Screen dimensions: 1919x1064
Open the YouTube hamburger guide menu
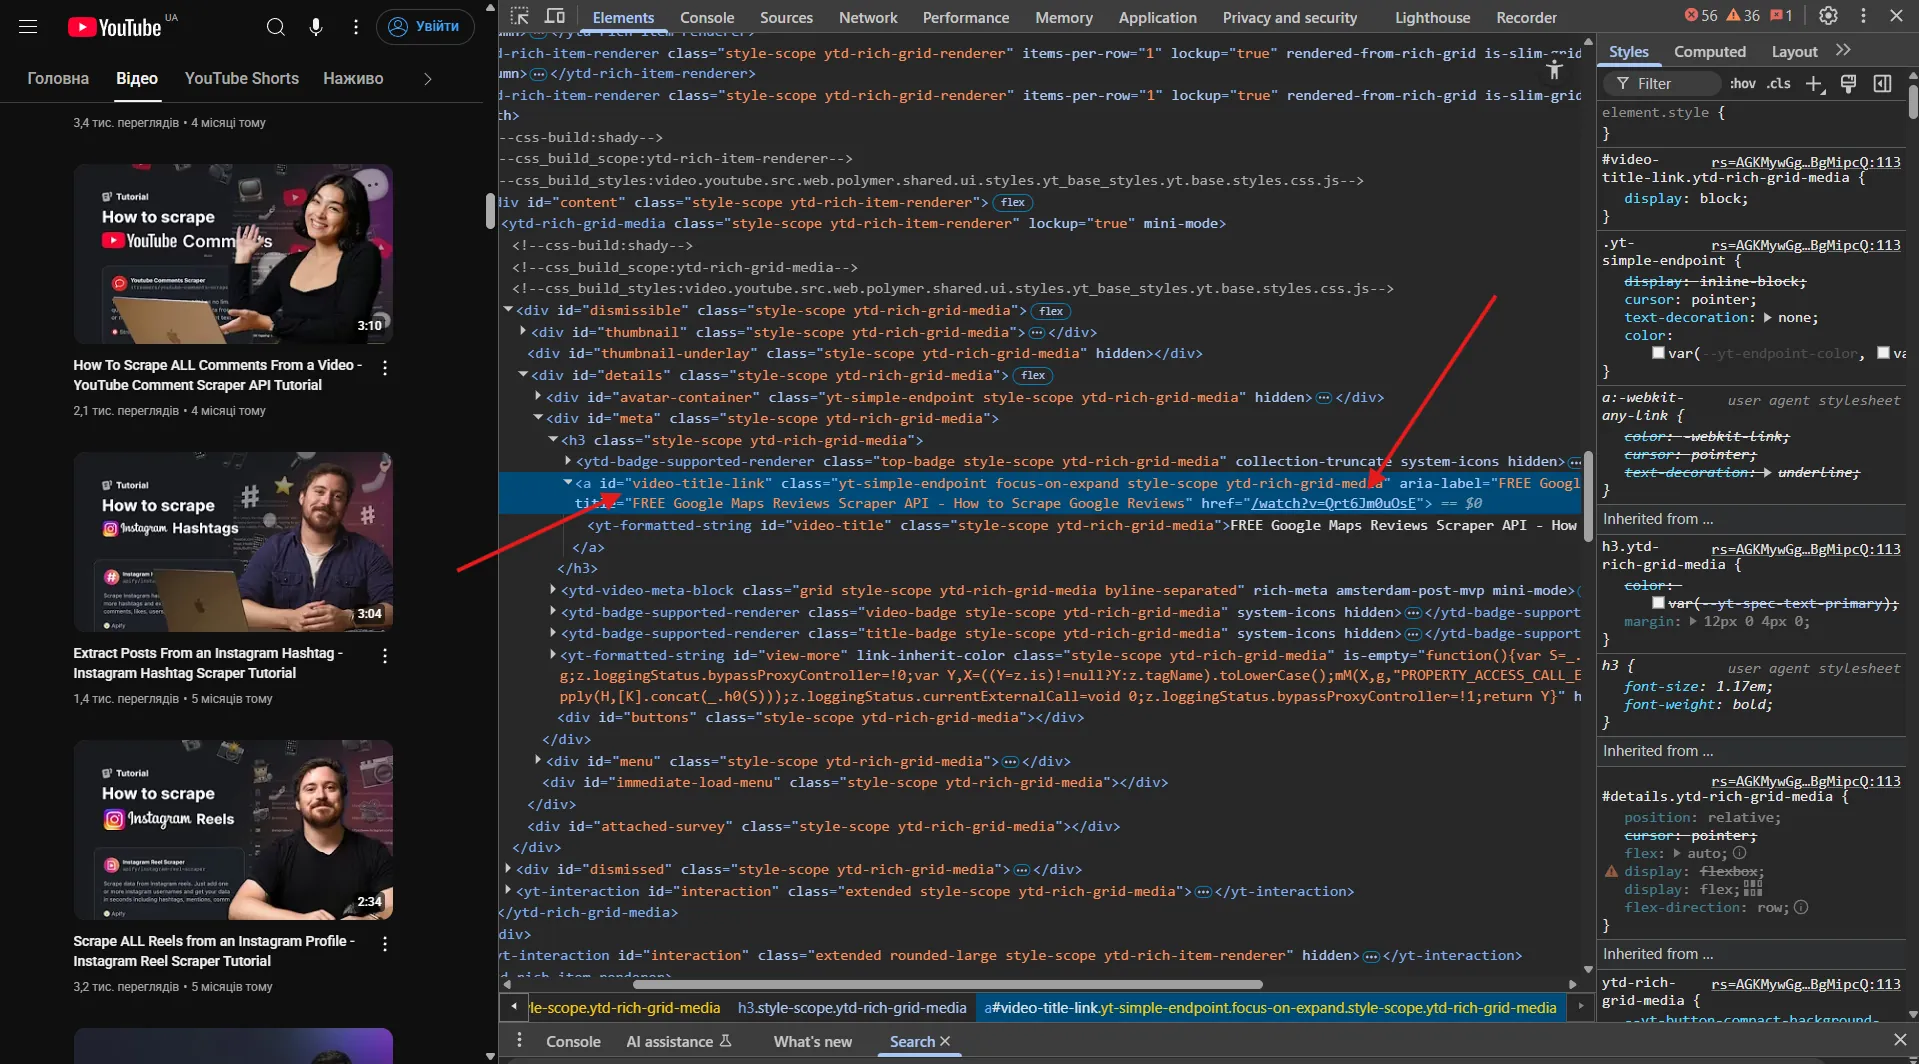click(x=28, y=27)
